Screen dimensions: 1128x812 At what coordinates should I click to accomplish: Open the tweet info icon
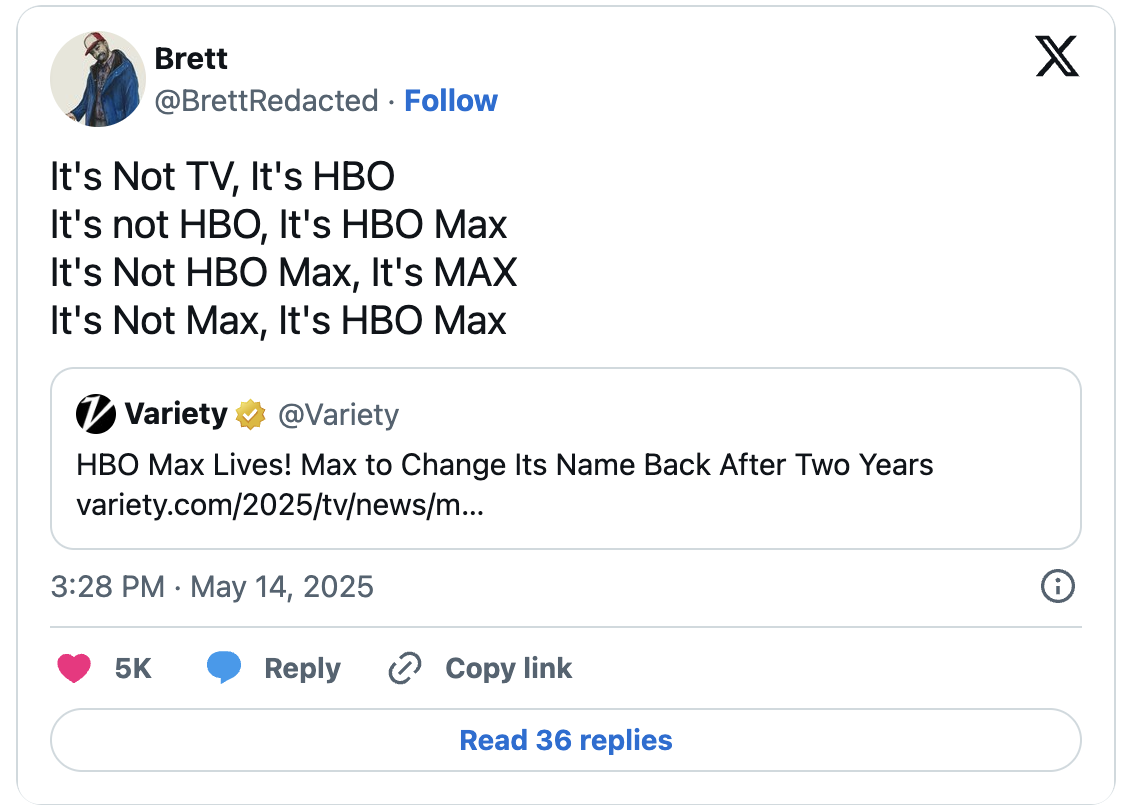point(1057,586)
